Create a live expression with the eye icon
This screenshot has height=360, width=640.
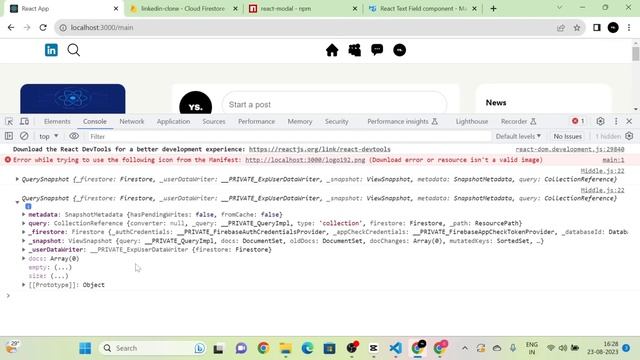coord(74,136)
